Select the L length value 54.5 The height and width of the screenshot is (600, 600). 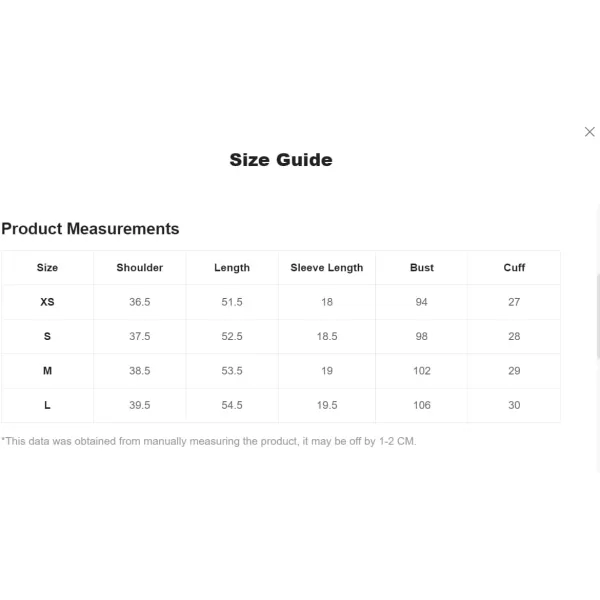click(232, 405)
